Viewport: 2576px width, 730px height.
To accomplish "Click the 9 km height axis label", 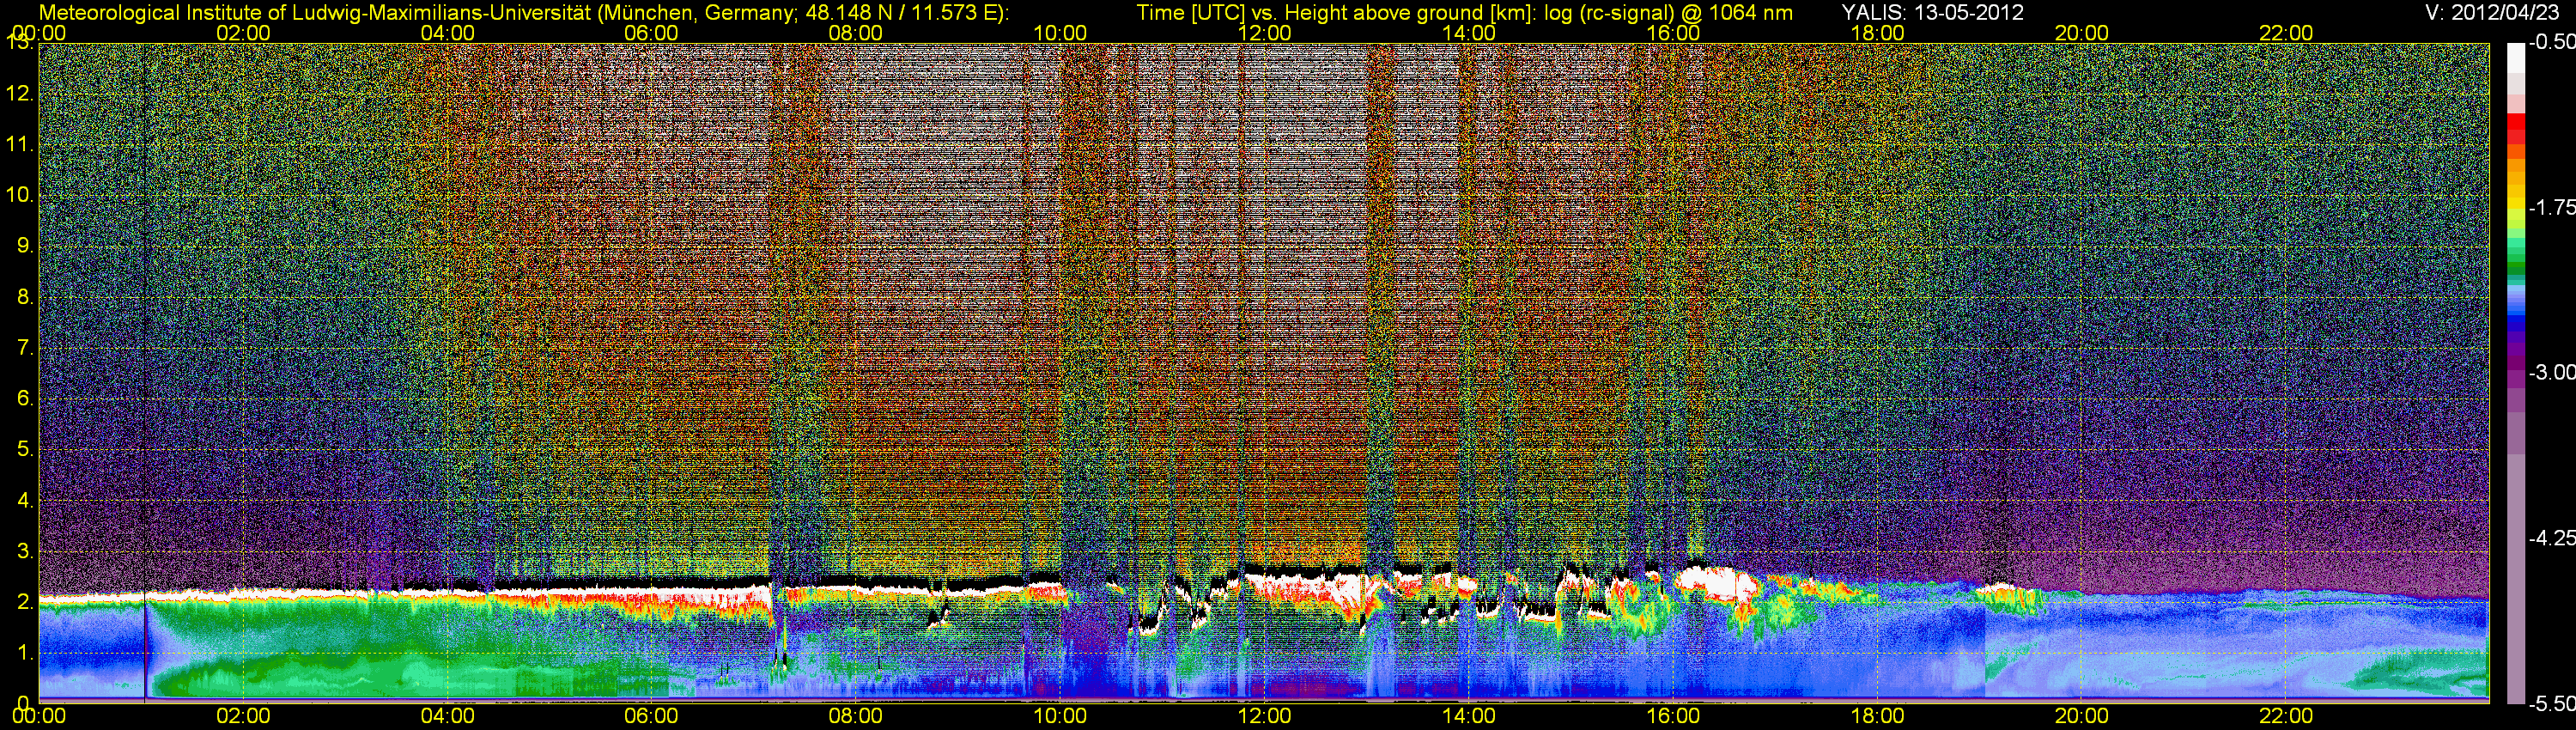I will point(25,246).
